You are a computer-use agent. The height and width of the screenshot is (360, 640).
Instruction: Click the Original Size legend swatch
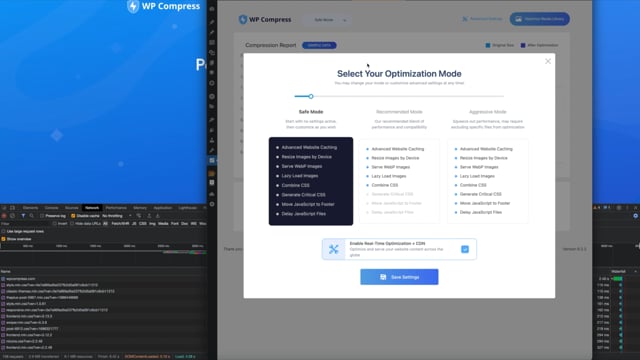tap(488, 45)
